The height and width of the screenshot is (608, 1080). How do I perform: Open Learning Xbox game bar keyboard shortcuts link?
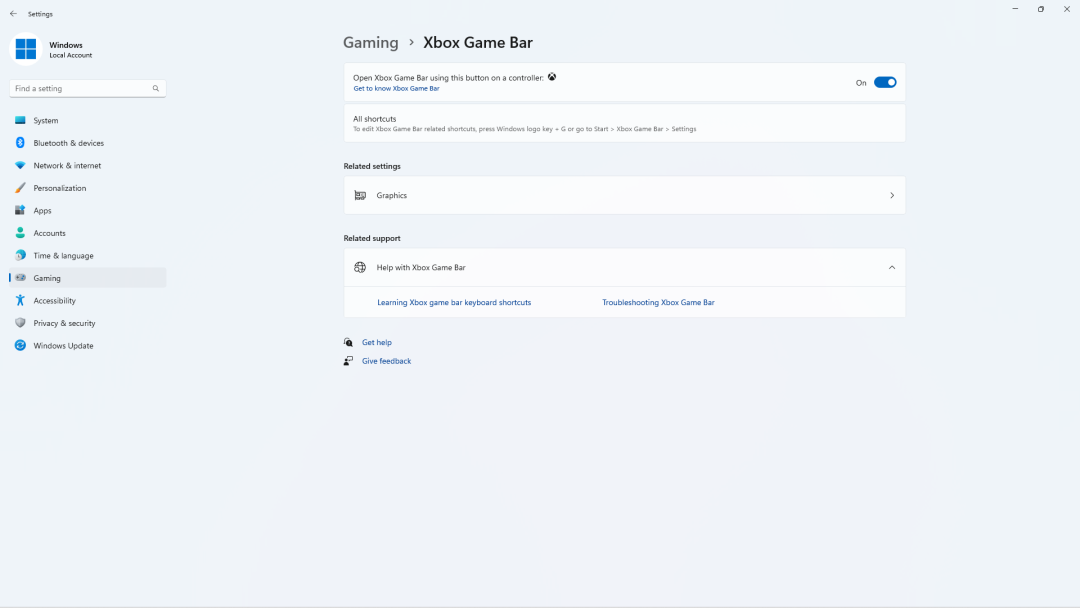point(454,302)
